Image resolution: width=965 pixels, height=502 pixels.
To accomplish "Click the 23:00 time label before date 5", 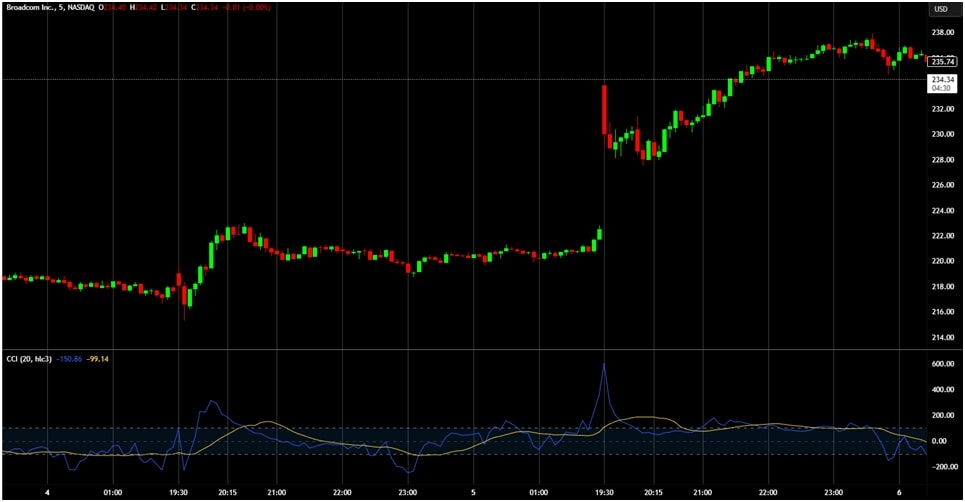I will 408,493.
